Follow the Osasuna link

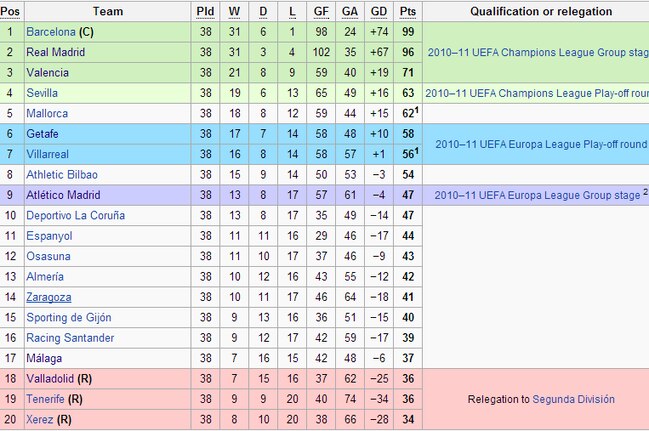48,256
